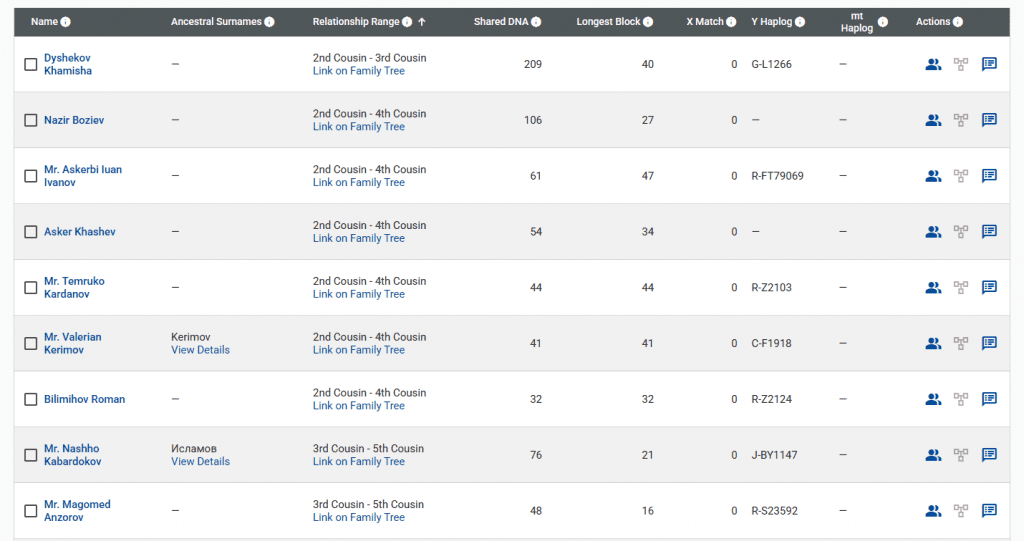The height and width of the screenshot is (541, 1024).
Task: Expand View Details under the Исламов surname
Action: [200, 462]
